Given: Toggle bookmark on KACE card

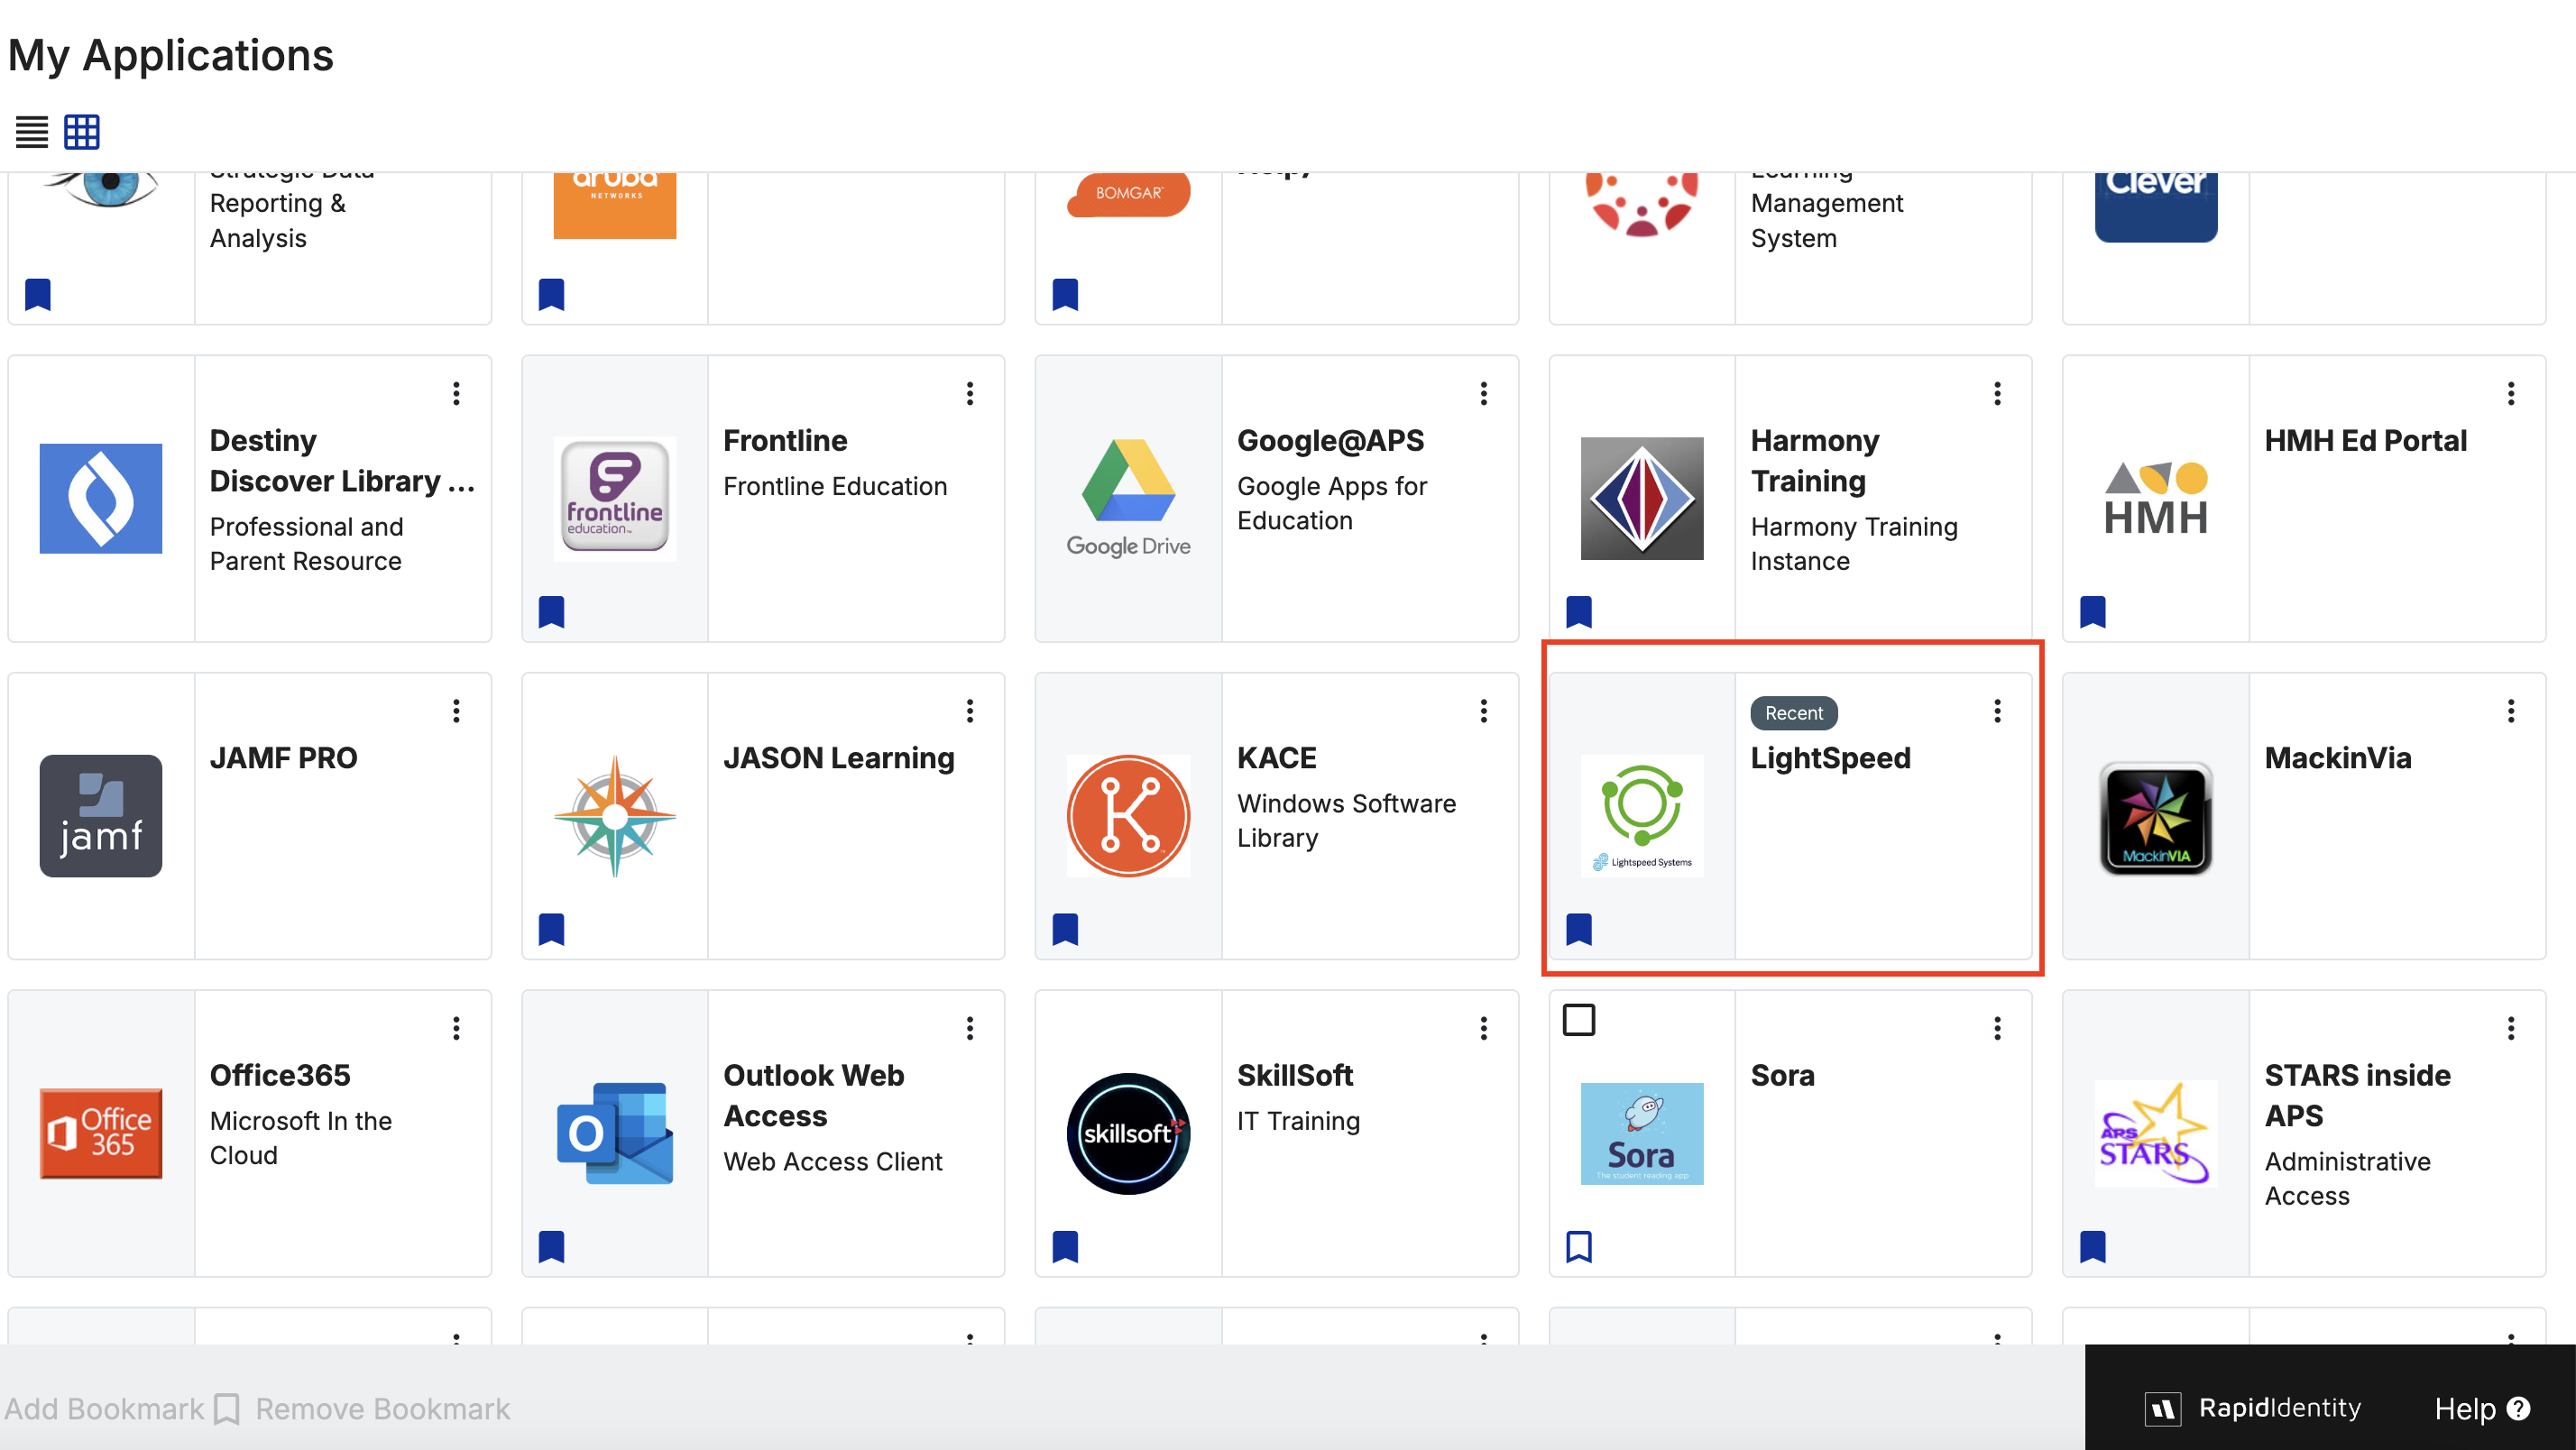Looking at the screenshot, I should 1065,929.
